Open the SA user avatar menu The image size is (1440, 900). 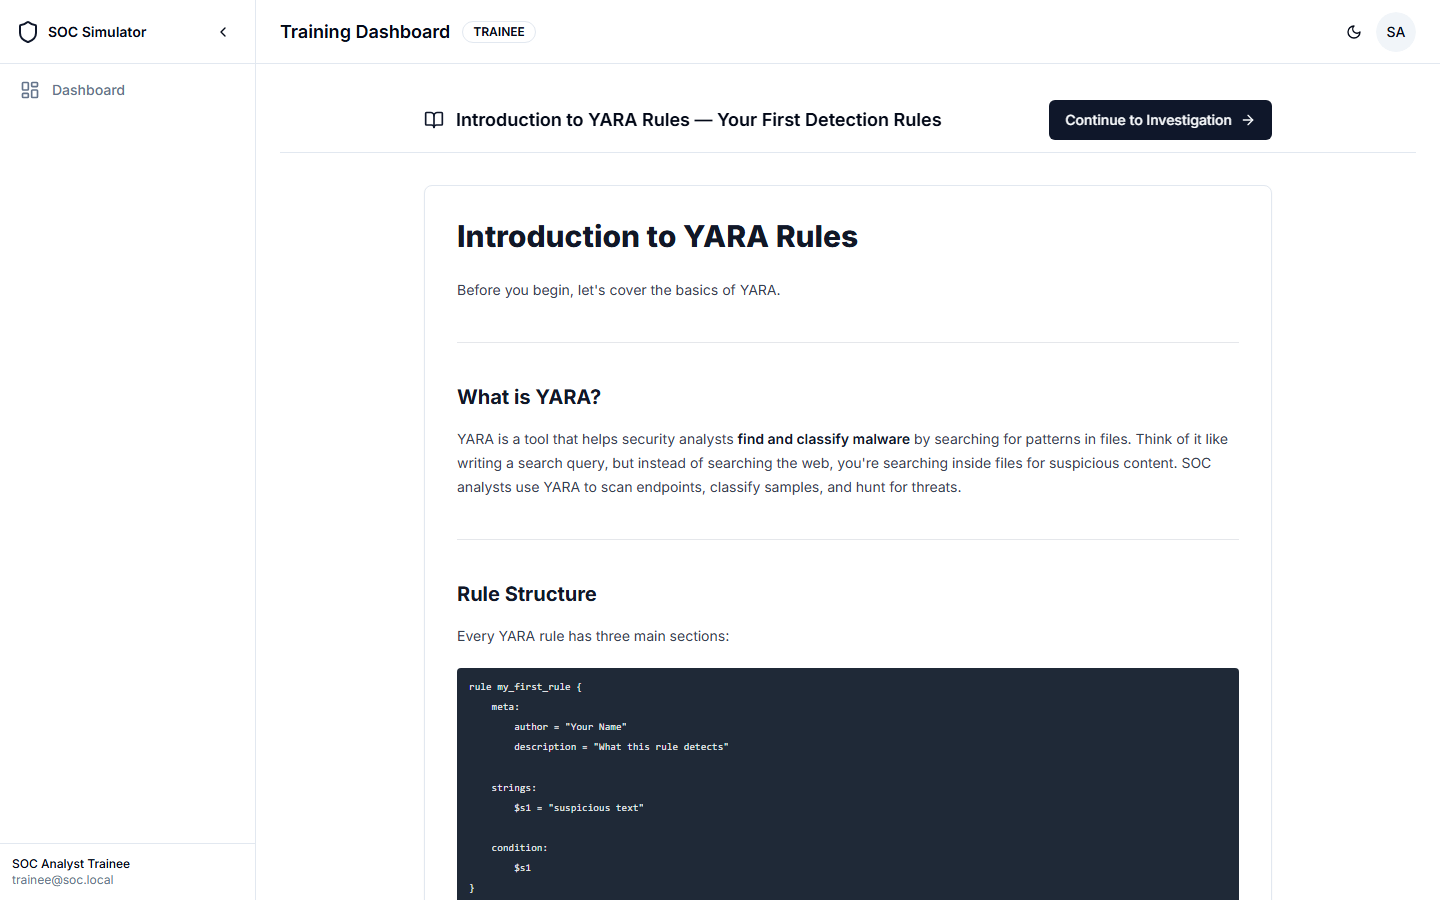(1396, 32)
